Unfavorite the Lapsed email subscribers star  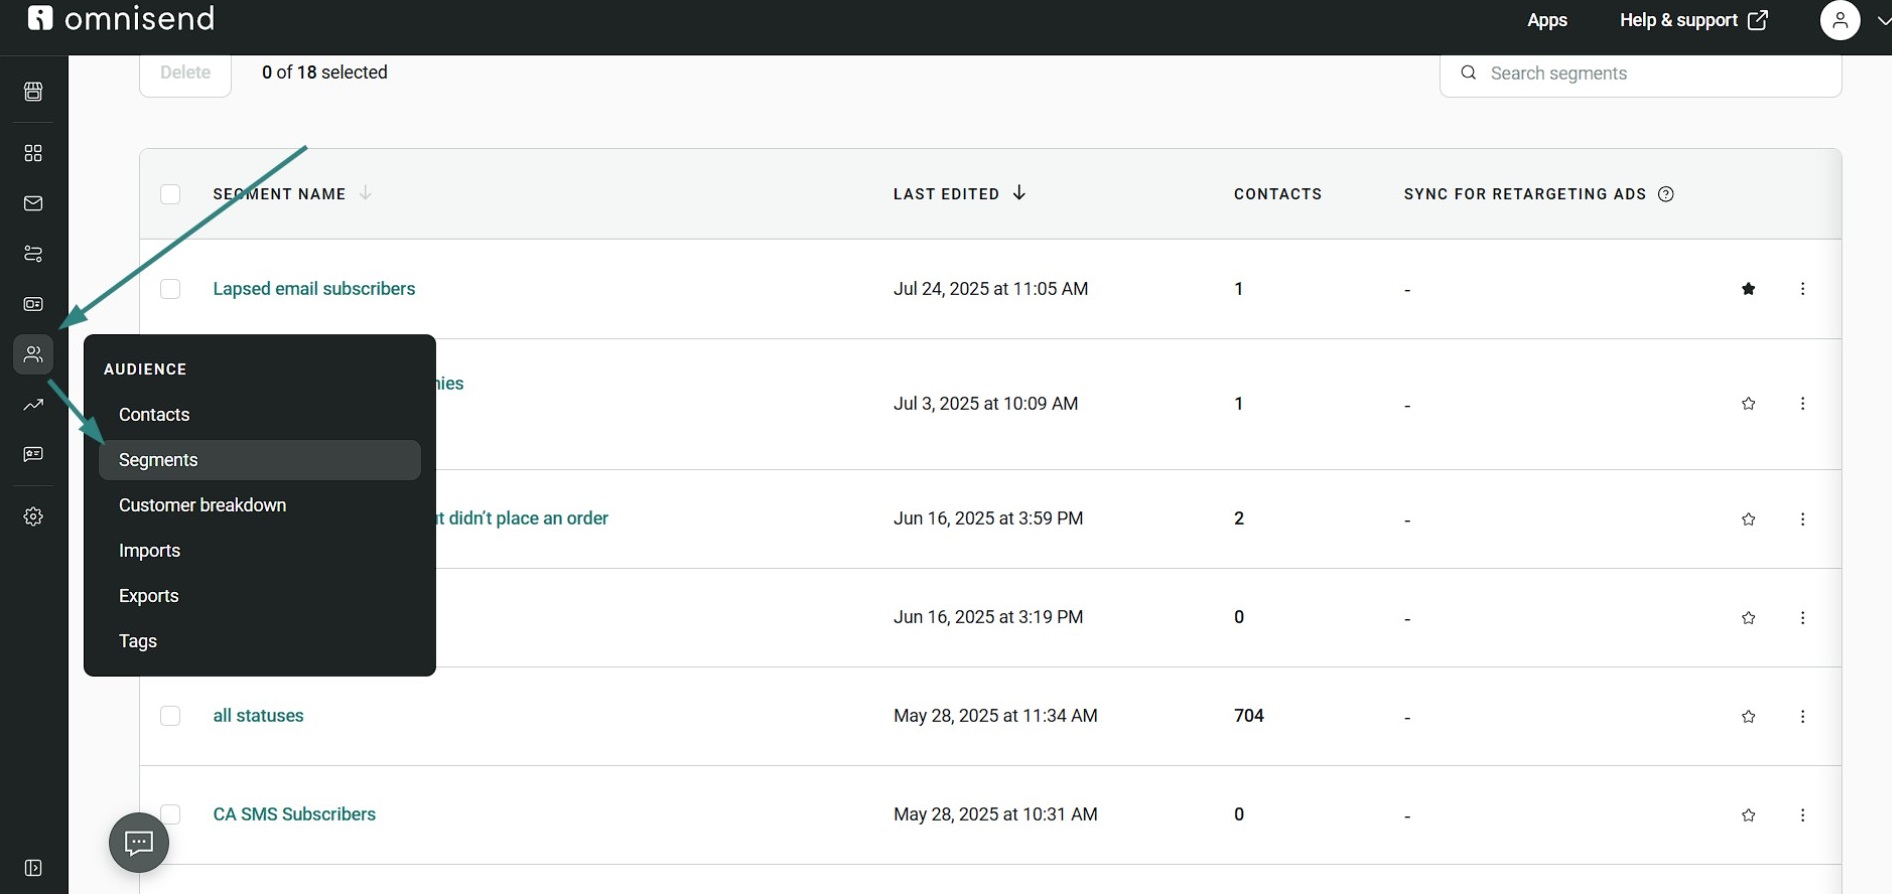pos(1747,289)
